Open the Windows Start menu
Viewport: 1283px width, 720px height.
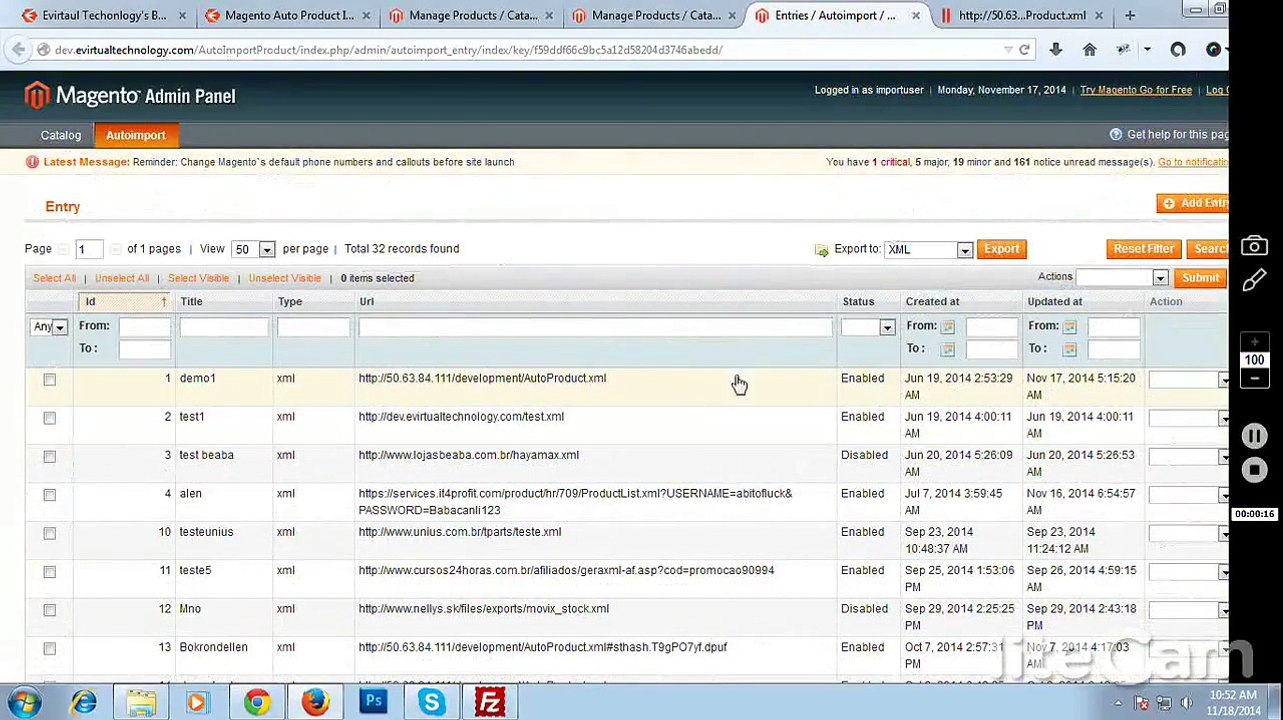(22, 702)
